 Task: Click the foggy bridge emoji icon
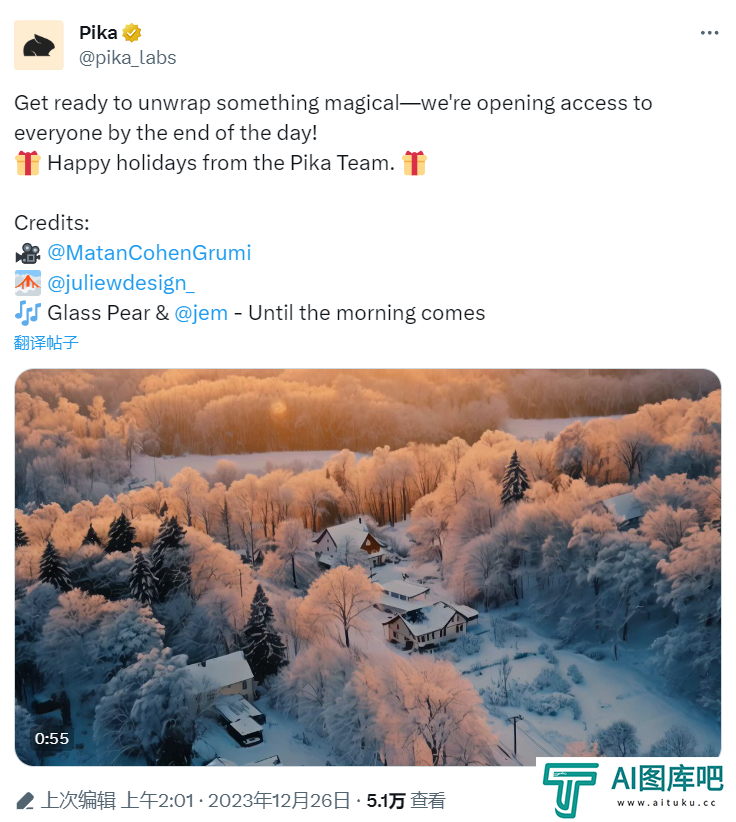click(28, 283)
